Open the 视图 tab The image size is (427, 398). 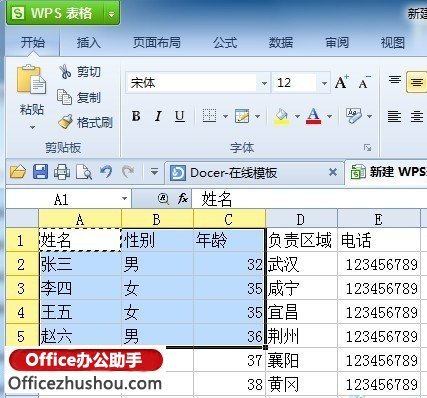pos(393,43)
